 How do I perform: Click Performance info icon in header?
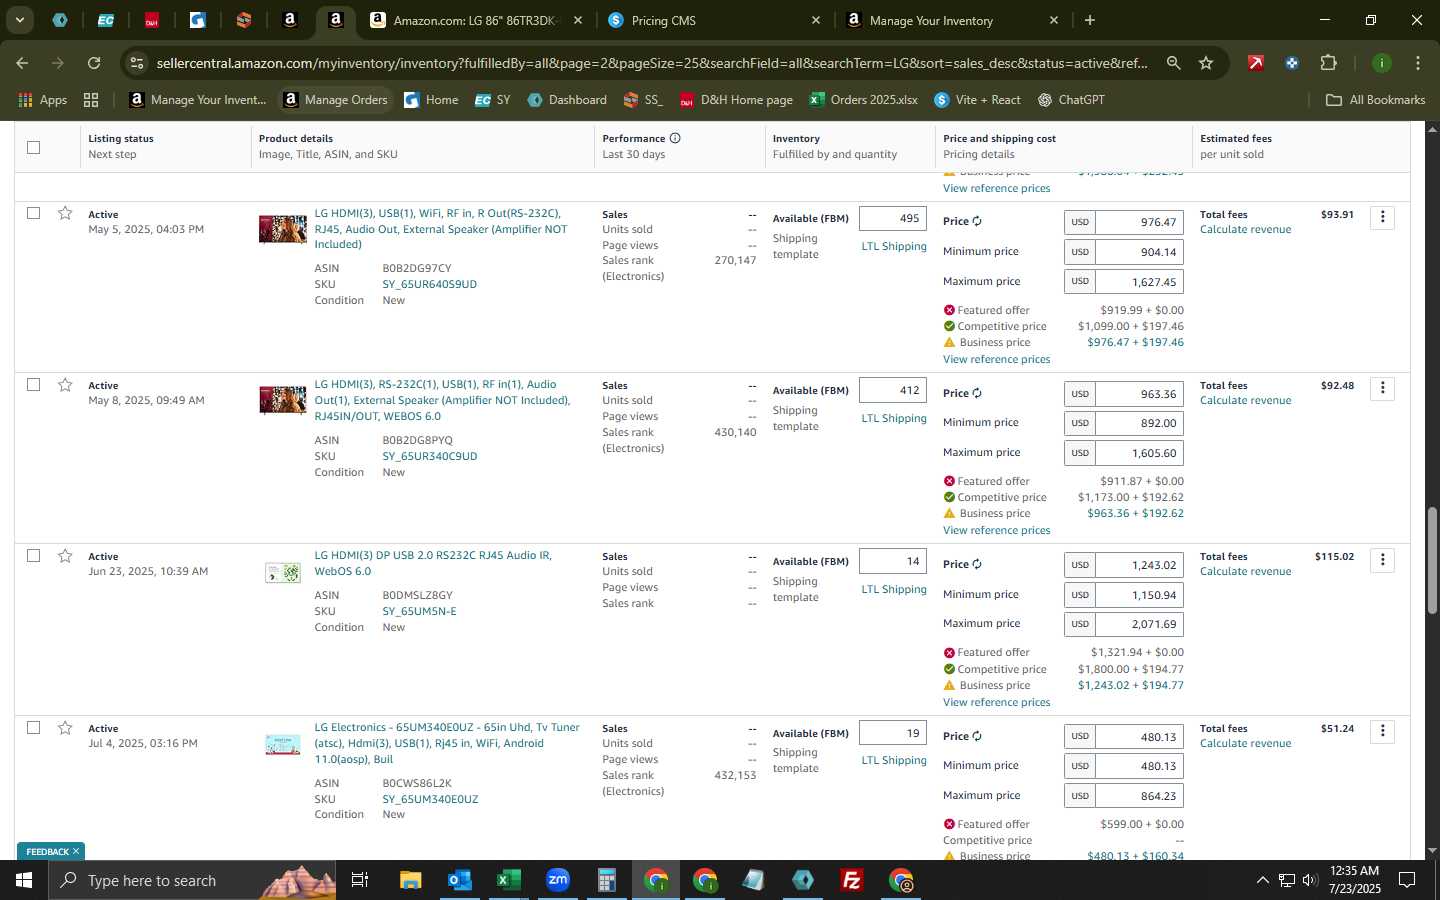tap(675, 138)
